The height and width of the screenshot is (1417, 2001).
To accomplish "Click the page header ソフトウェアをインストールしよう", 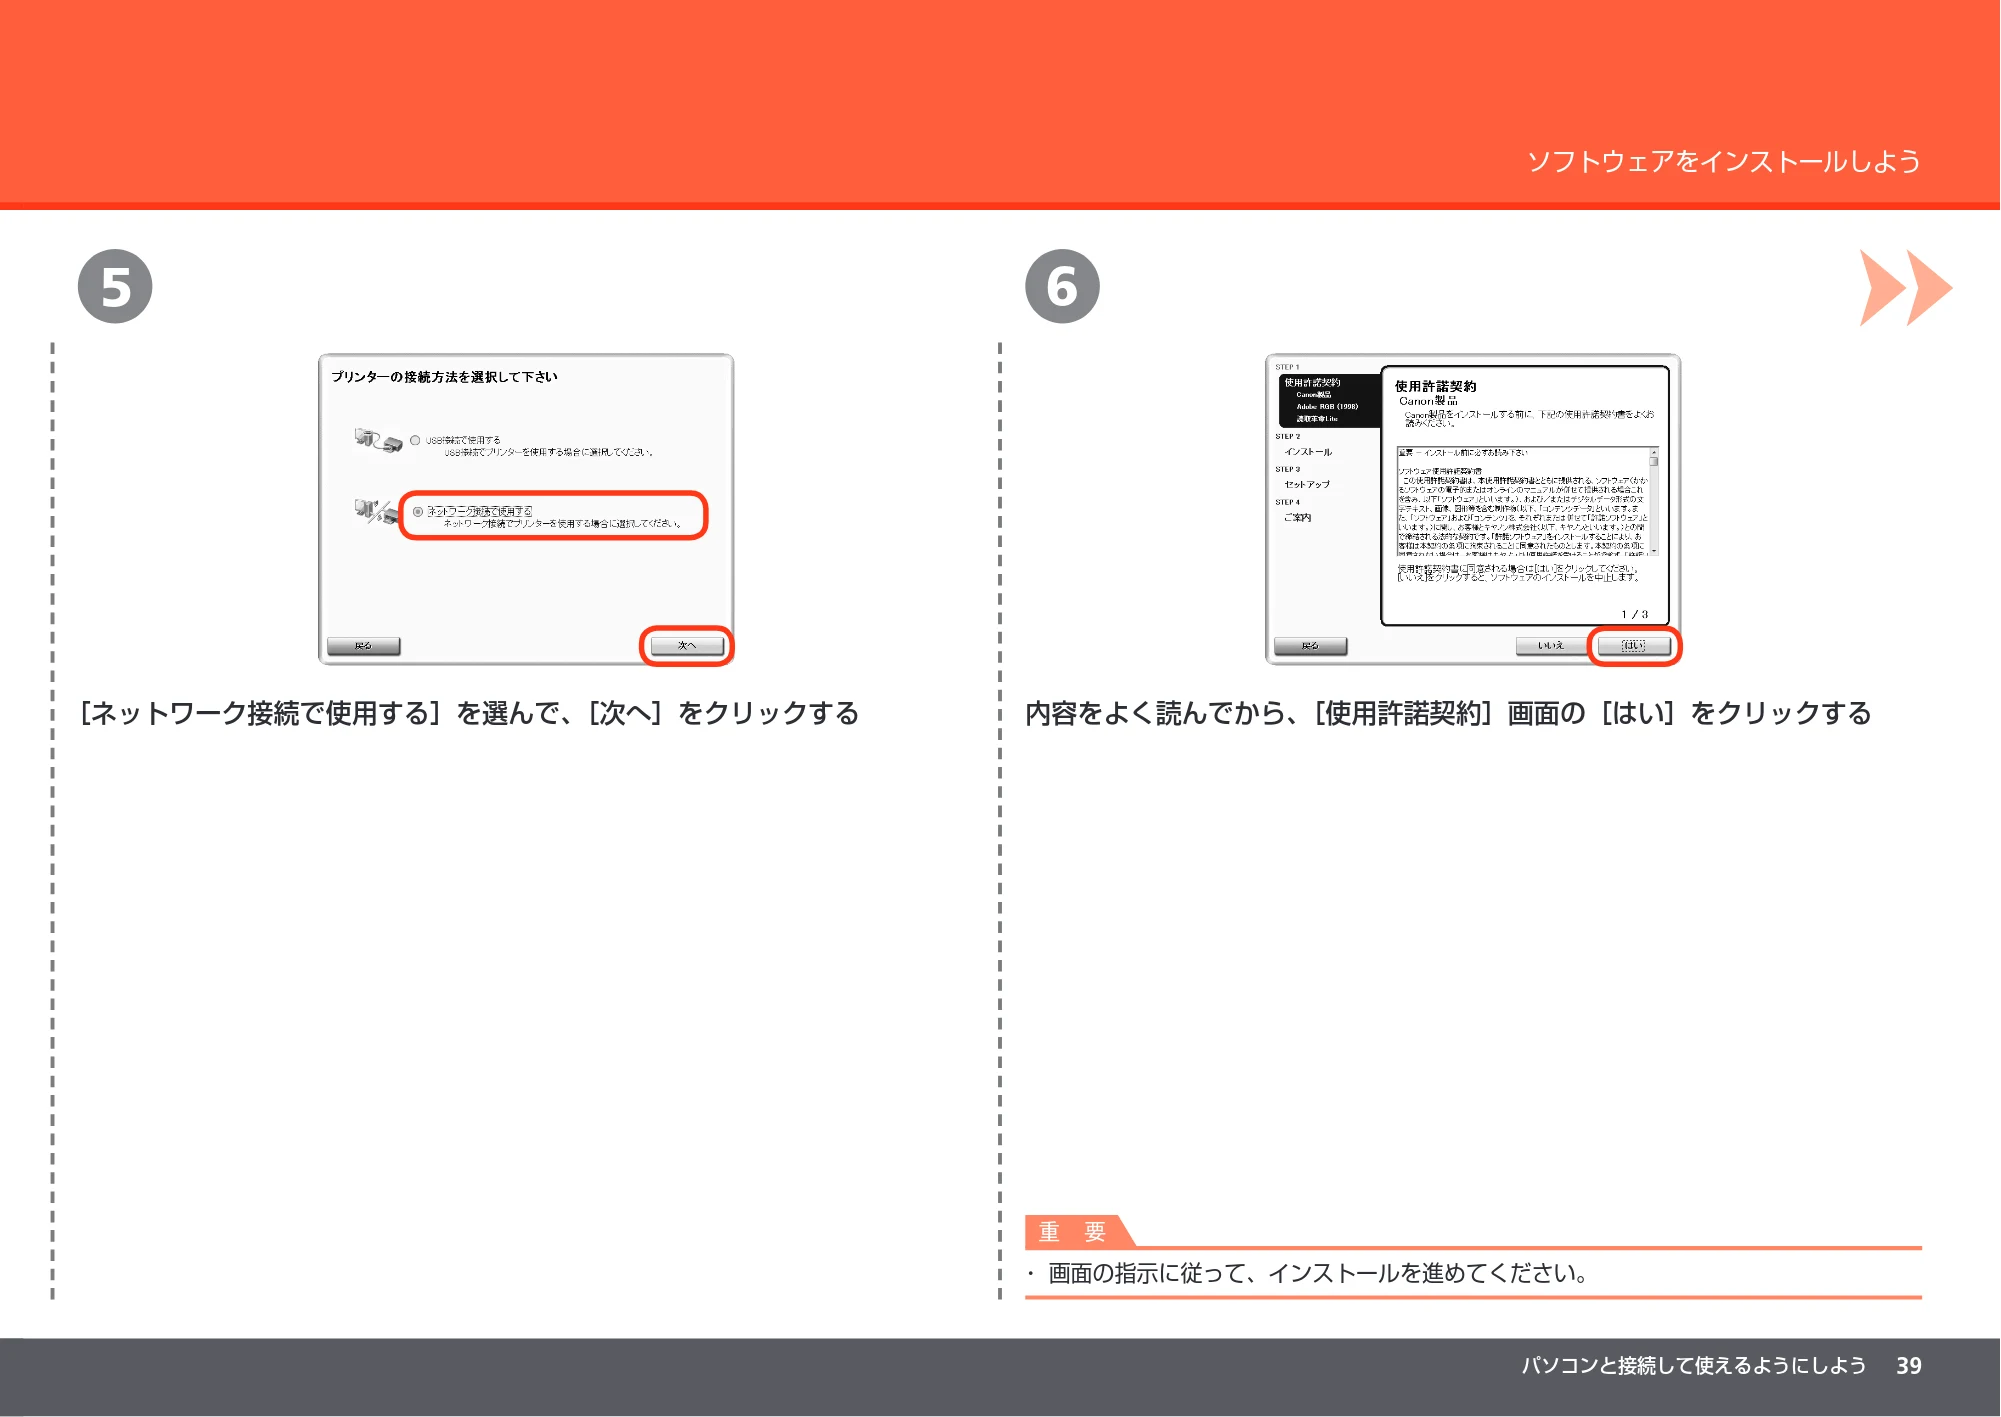I will pyautogui.click(x=1723, y=162).
